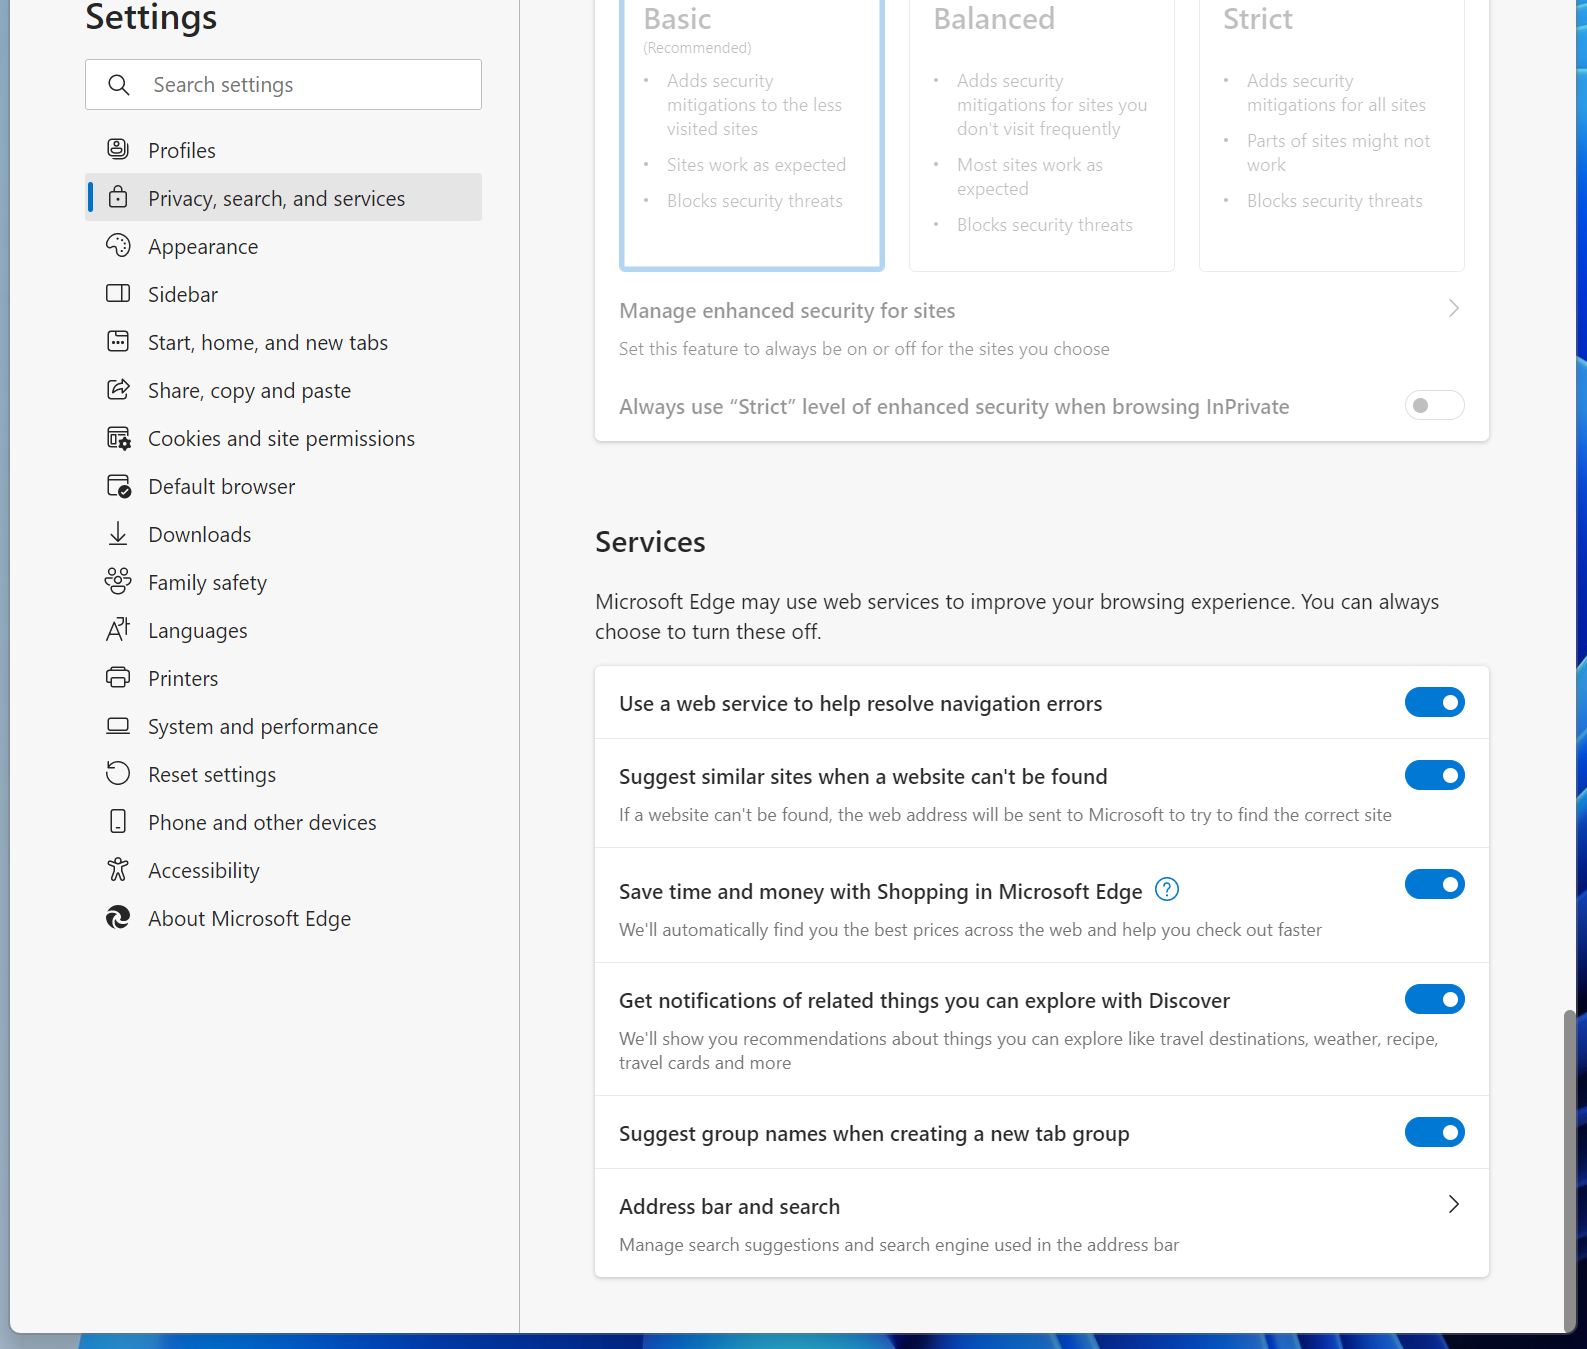Open Start, home, and new tabs settings
This screenshot has height=1349, width=1587.
coord(284,342)
